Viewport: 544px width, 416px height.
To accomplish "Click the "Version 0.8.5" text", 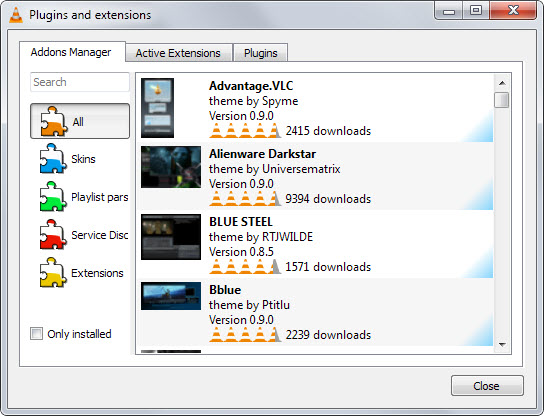I will click(x=241, y=252).
